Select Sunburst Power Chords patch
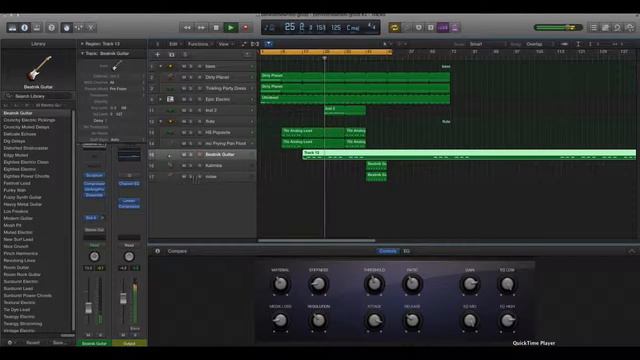This screenshot has height=360, width=640. [x=28, y=296]
